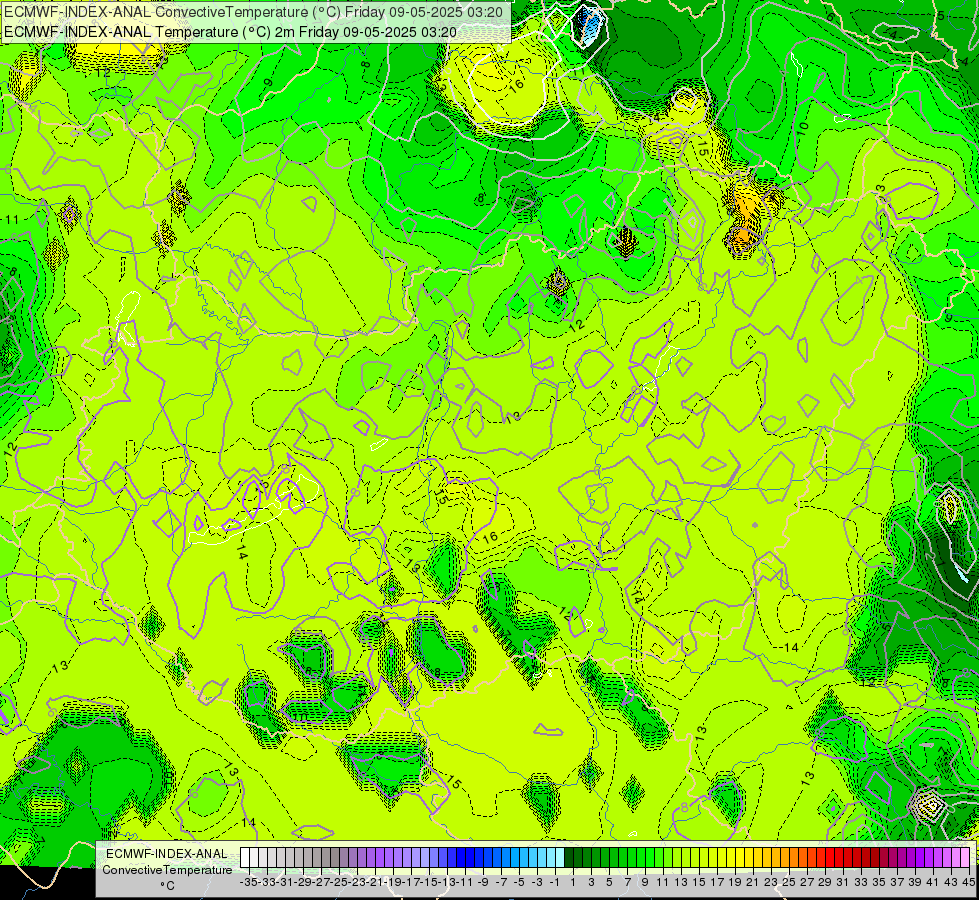Click the -11 contour label at left edge
979x900 pixels.
[11, 219]
